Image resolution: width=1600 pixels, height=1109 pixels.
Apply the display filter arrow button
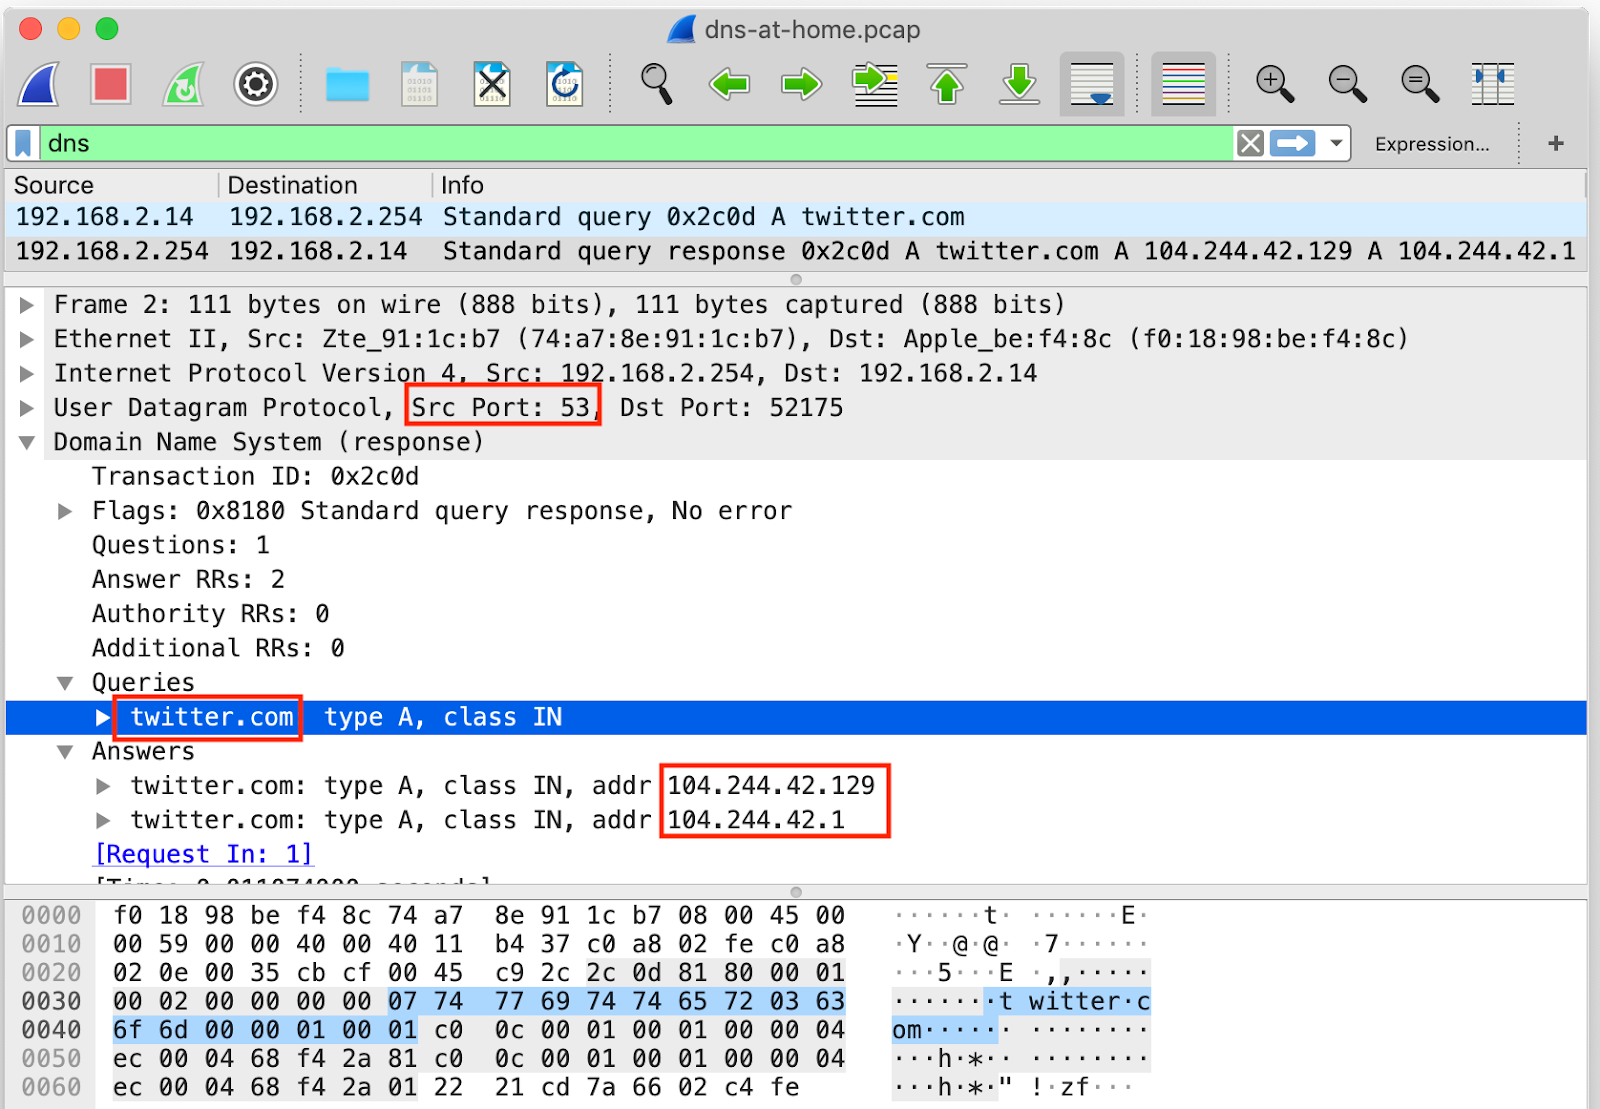pos(1293,143)
